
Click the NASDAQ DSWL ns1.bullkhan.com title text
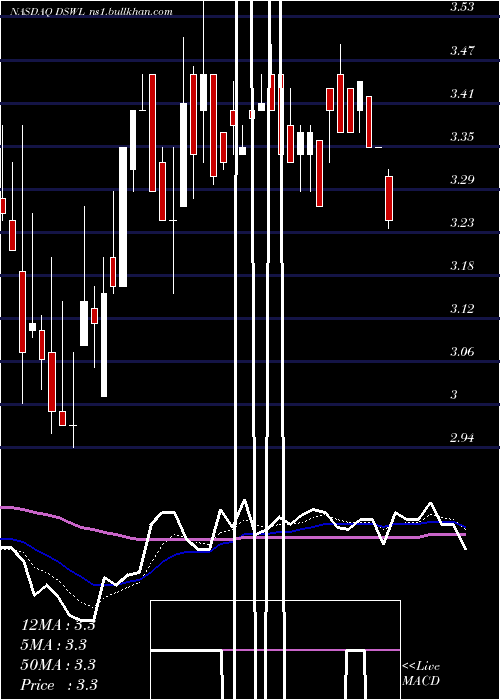91,12
